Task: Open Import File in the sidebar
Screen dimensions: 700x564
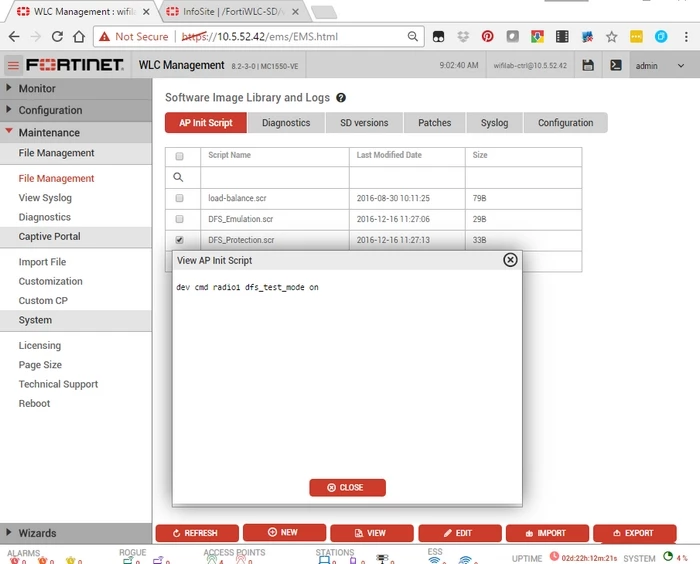Action: coord(42,262)
